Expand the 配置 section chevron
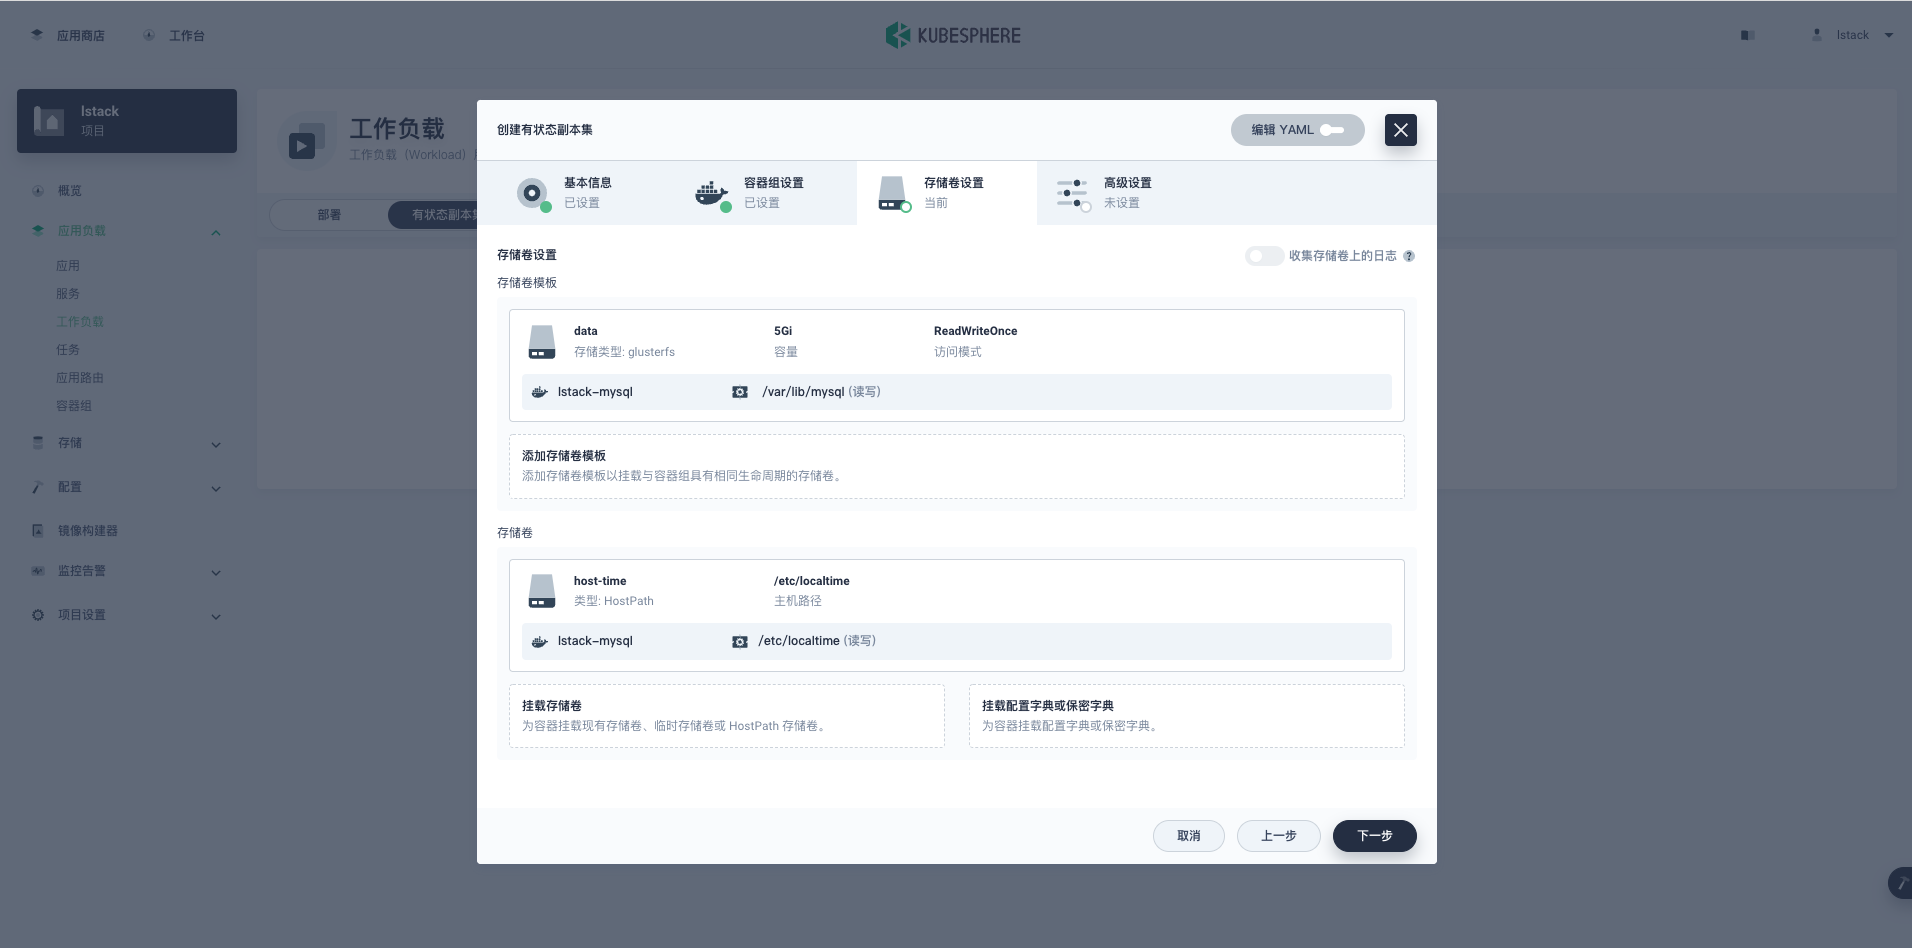 click(216, 489)
